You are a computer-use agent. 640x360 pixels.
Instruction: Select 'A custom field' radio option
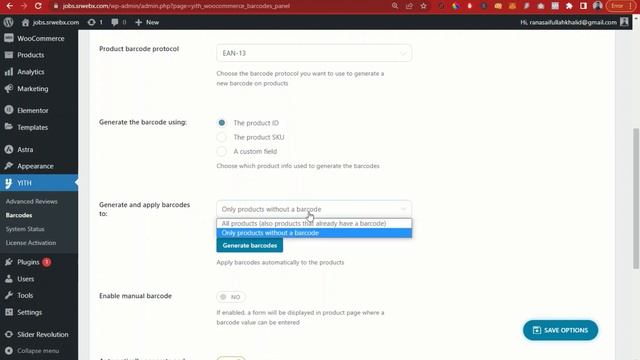222,151
